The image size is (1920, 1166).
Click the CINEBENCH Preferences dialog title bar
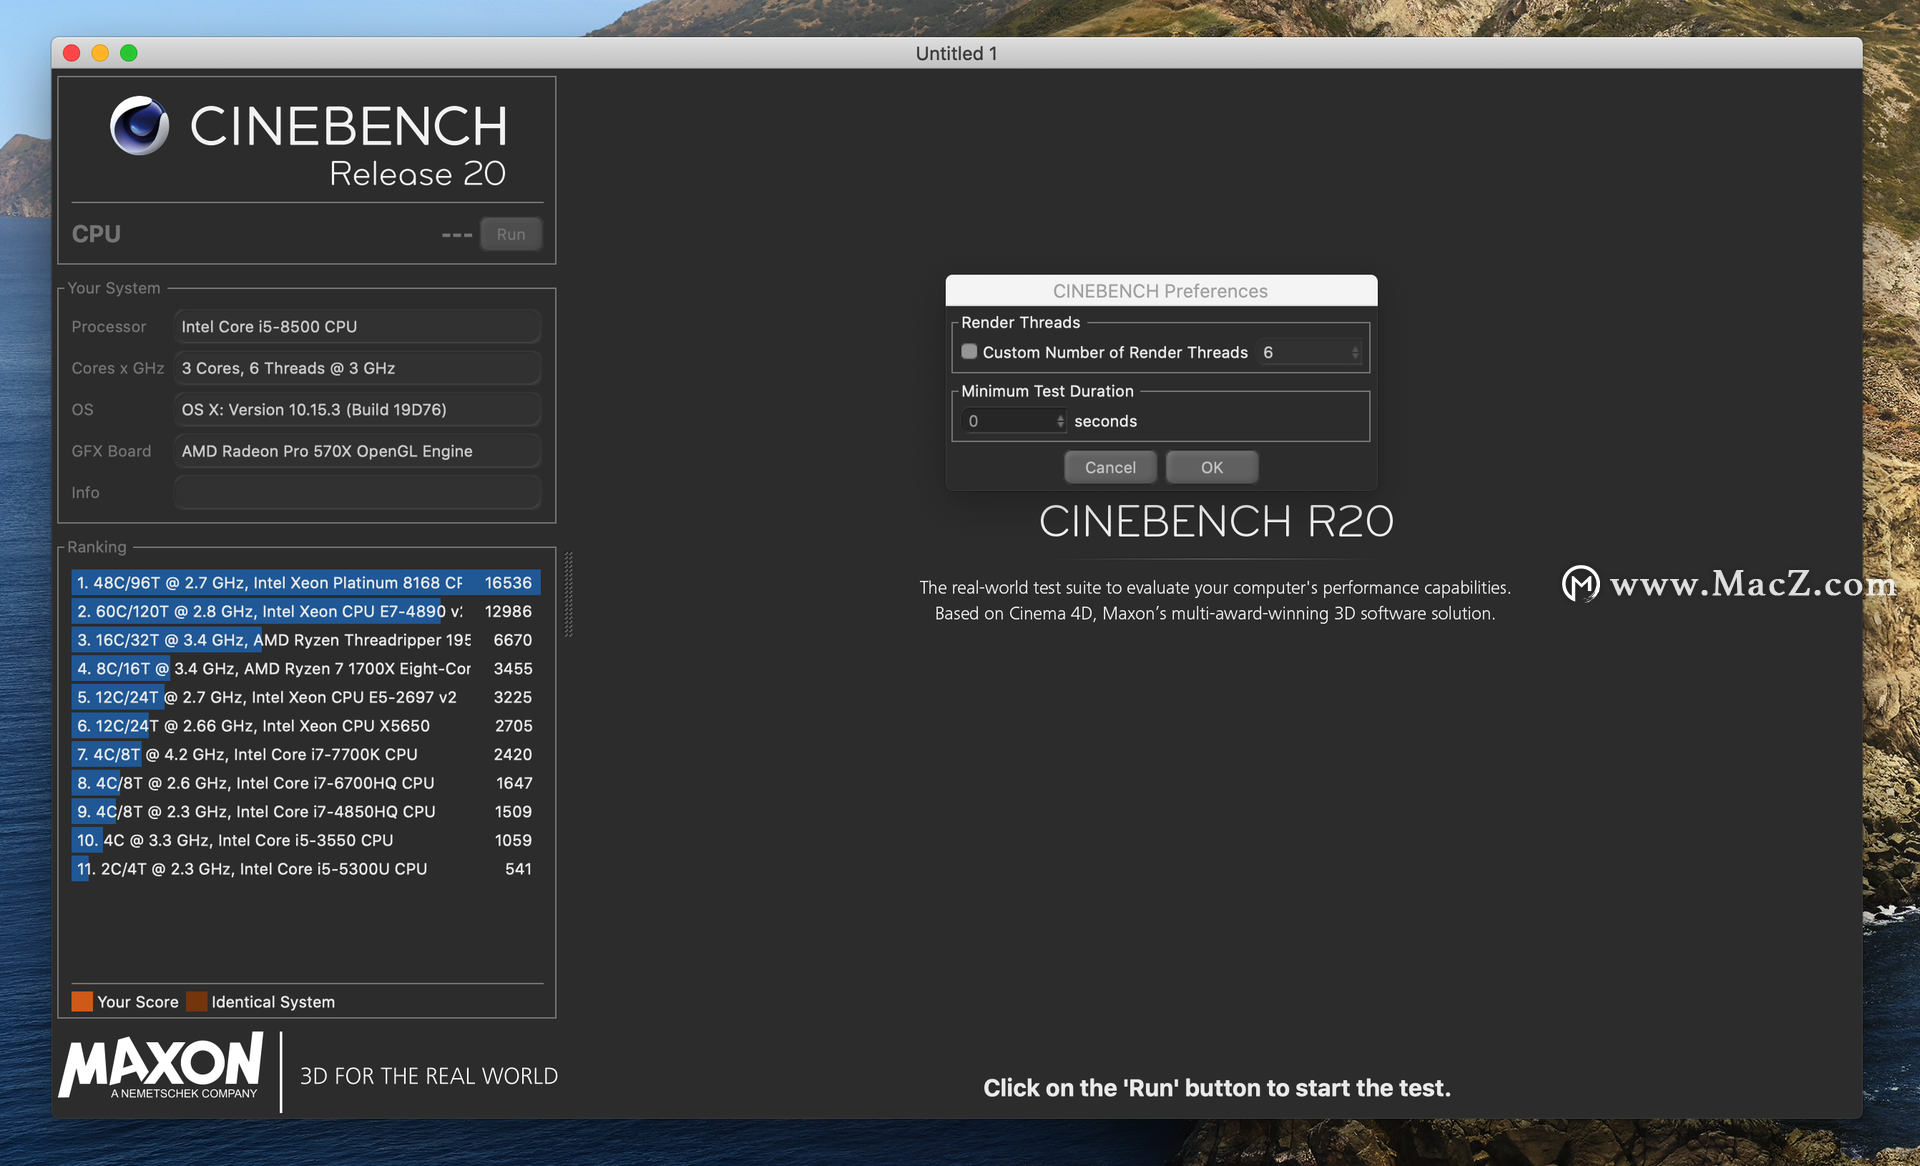click(x=1161, y=290)
